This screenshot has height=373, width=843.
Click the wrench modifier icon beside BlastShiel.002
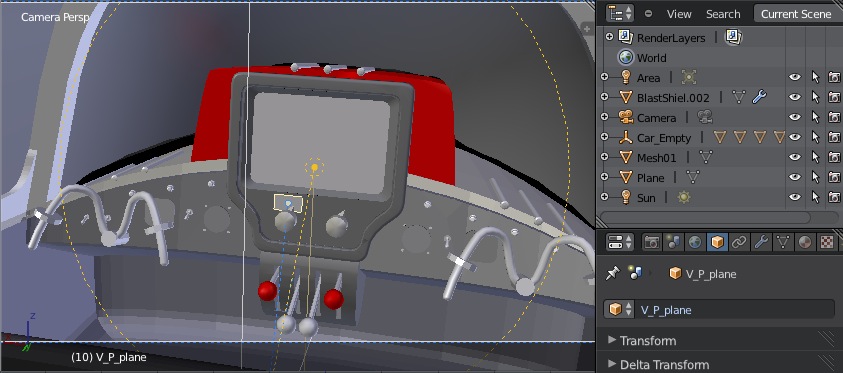(759, 97)
